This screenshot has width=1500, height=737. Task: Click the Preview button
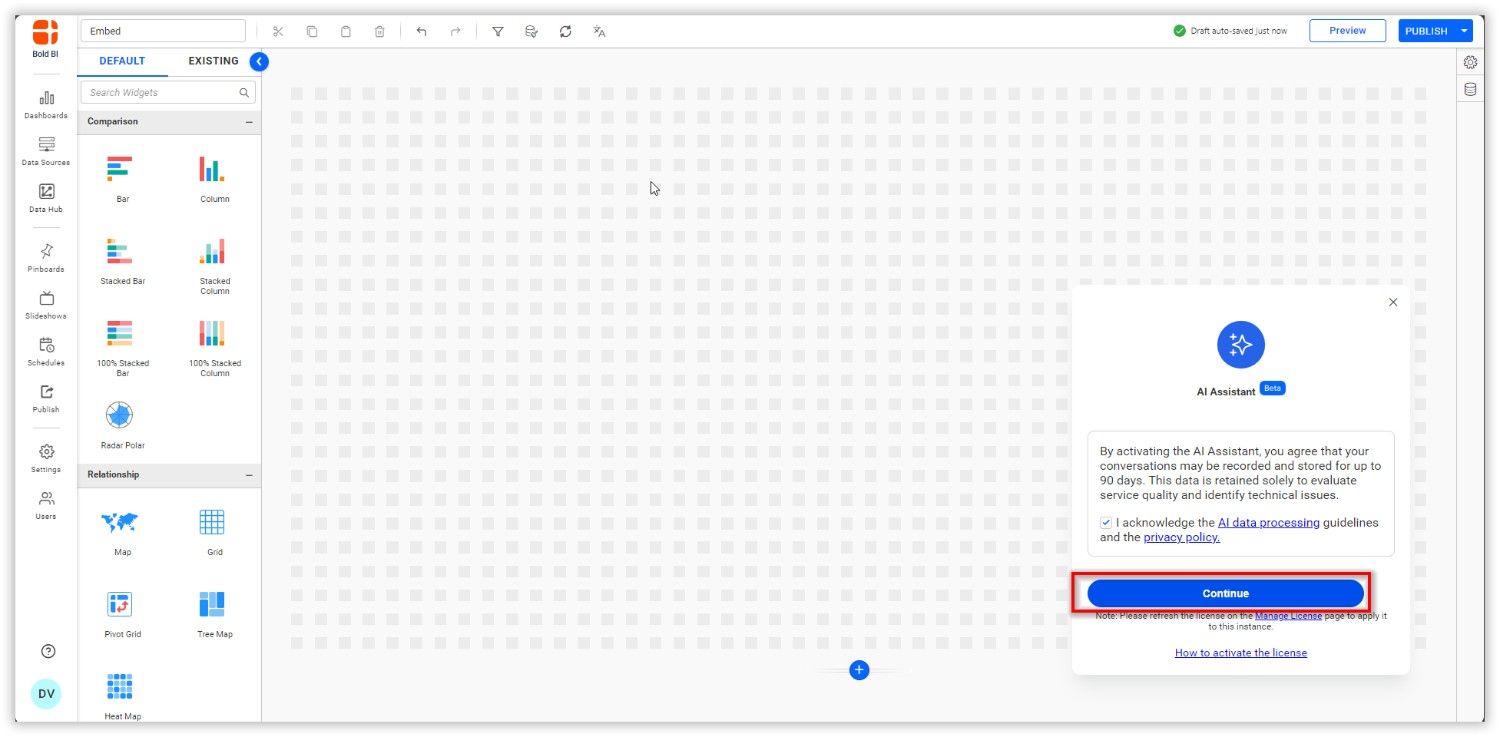point(1347,31)
